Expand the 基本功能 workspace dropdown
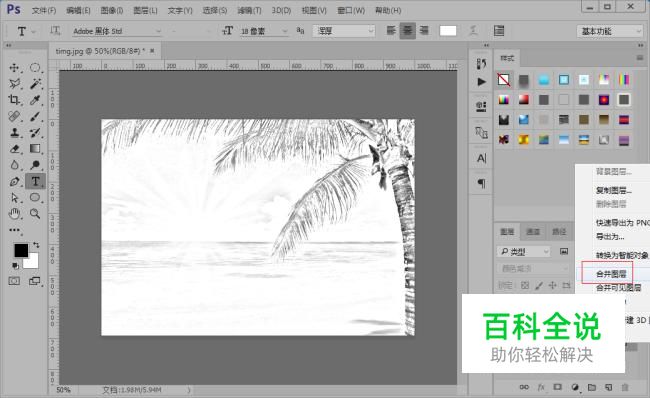Viewport: 650px width, 398px height. (x=609, y=31)
